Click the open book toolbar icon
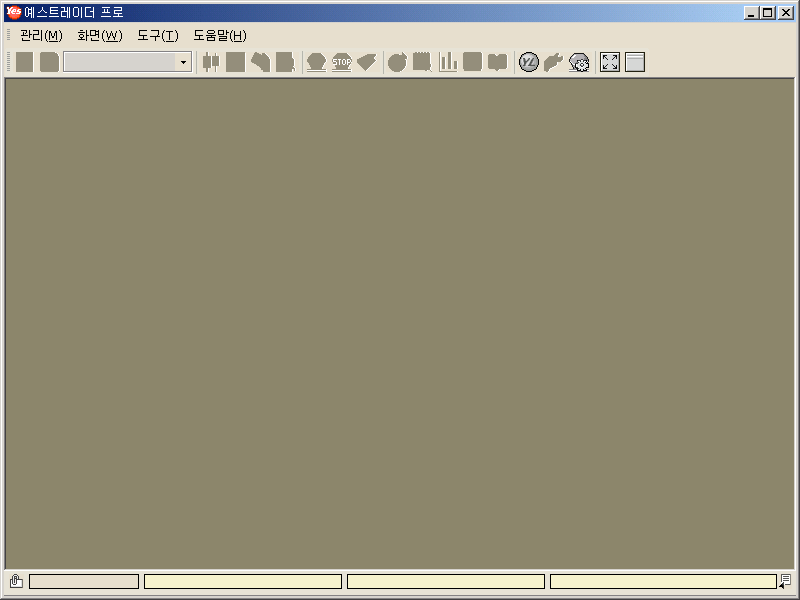 click(497, 62)
